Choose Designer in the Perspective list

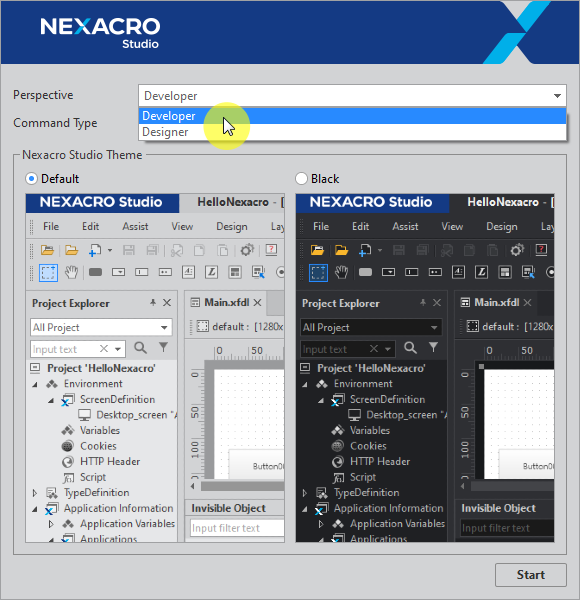[x=352, y=132]
